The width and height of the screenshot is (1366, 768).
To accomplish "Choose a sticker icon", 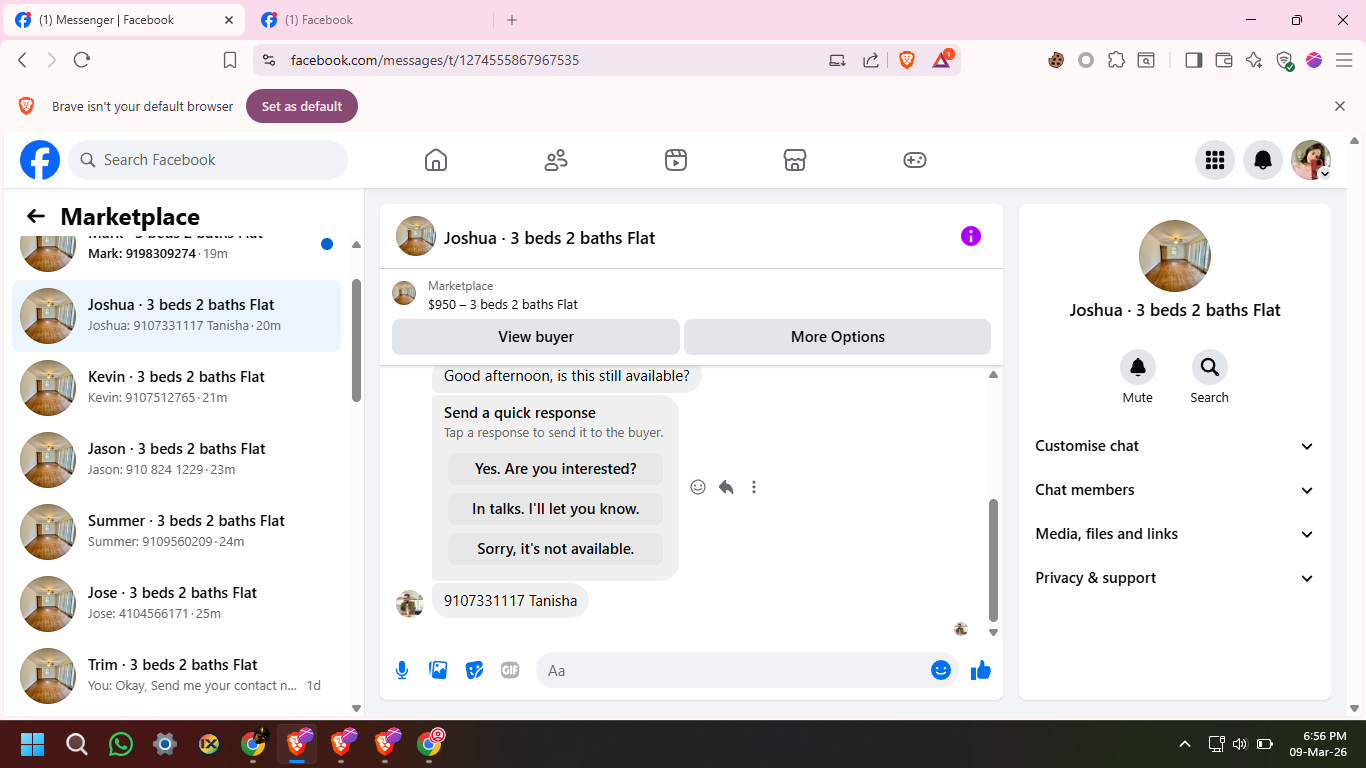I will pyautogui.click(x=474, y=670).
